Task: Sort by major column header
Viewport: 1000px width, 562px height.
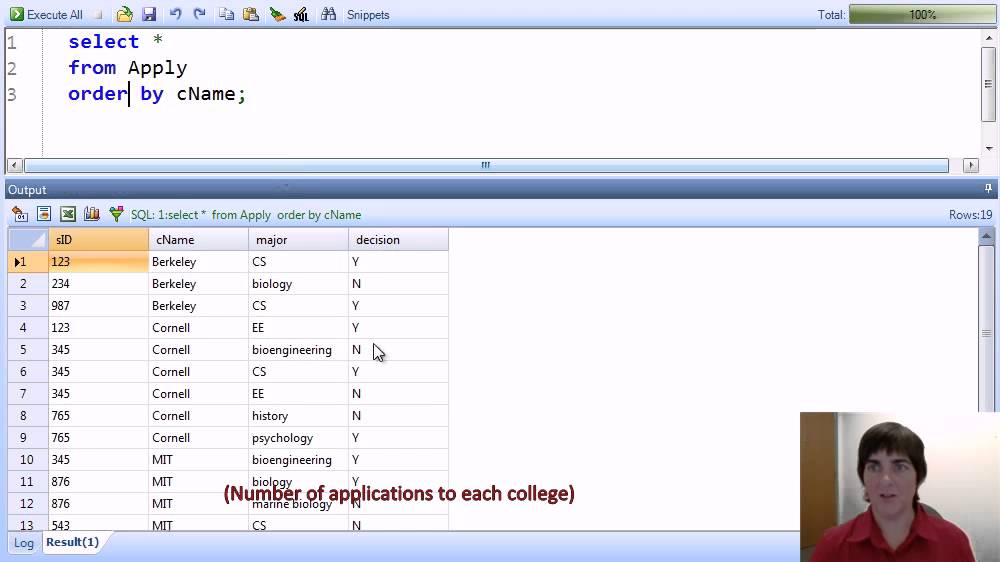Action: tap(298, 240)
